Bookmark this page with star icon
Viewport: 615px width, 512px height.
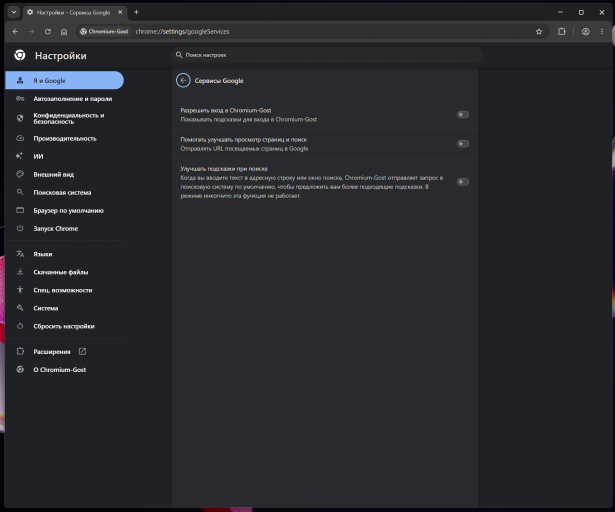(539, 31)
